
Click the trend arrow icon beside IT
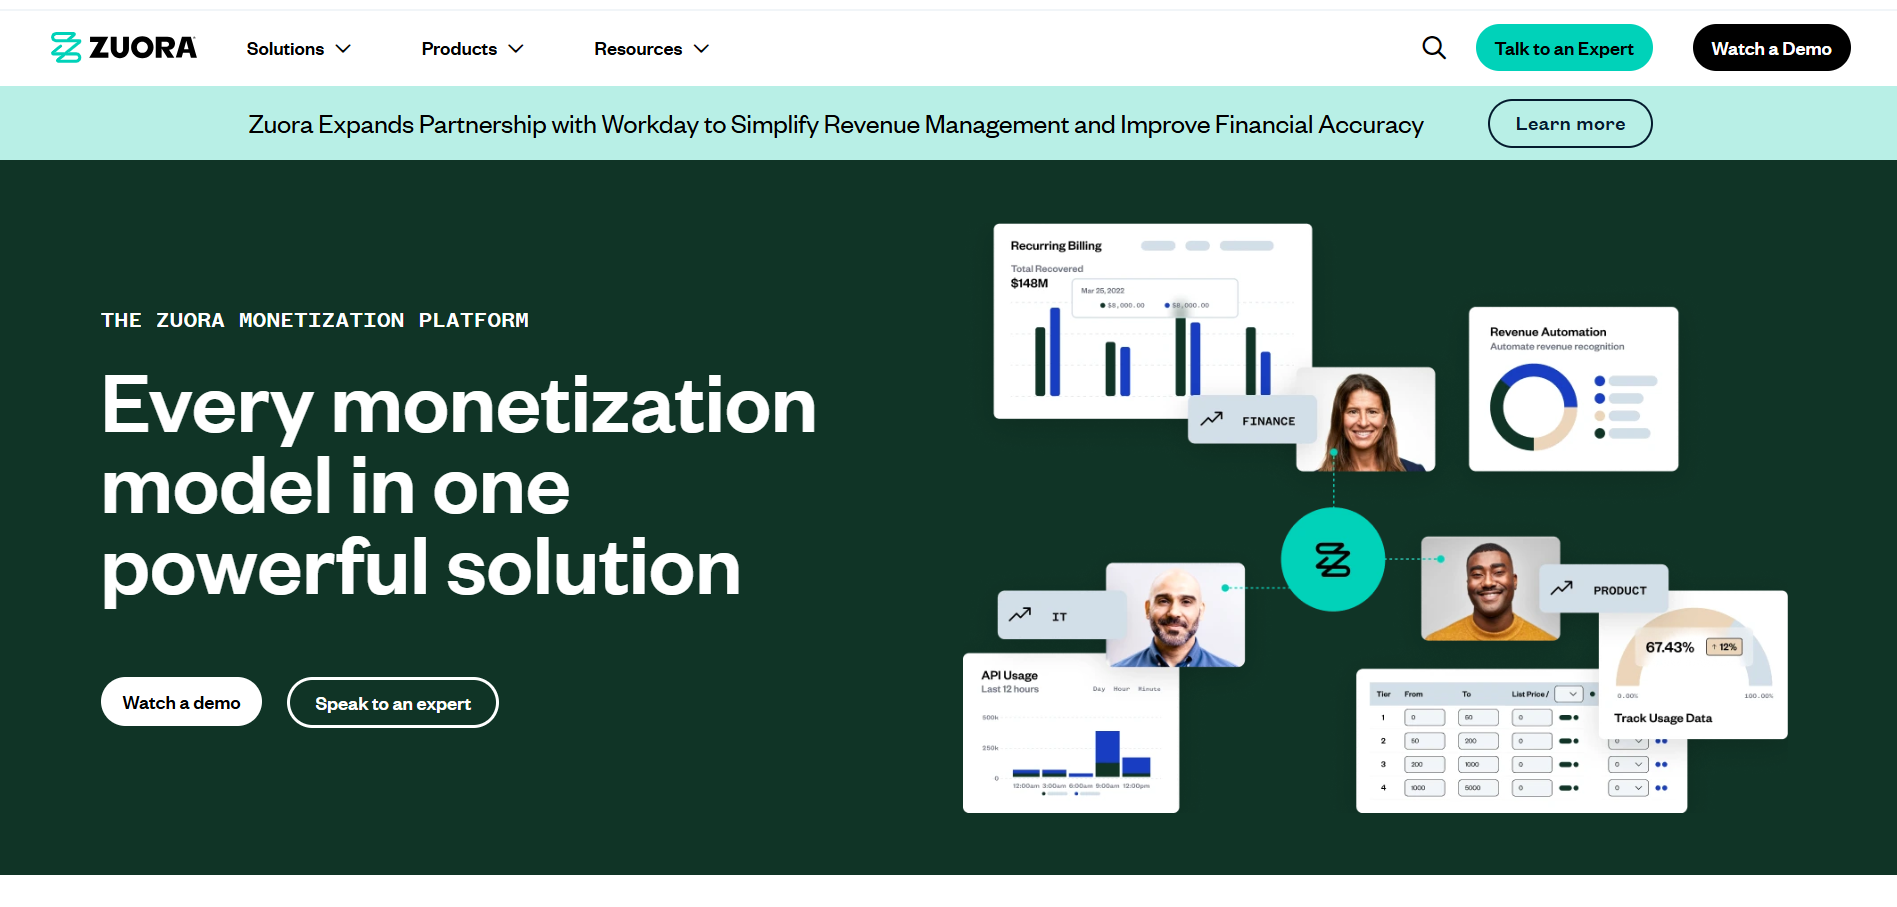tap(1020, 615)
